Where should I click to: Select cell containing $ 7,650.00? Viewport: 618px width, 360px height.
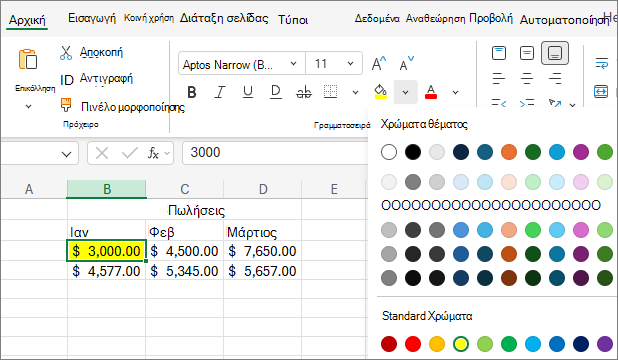[262, 251]
